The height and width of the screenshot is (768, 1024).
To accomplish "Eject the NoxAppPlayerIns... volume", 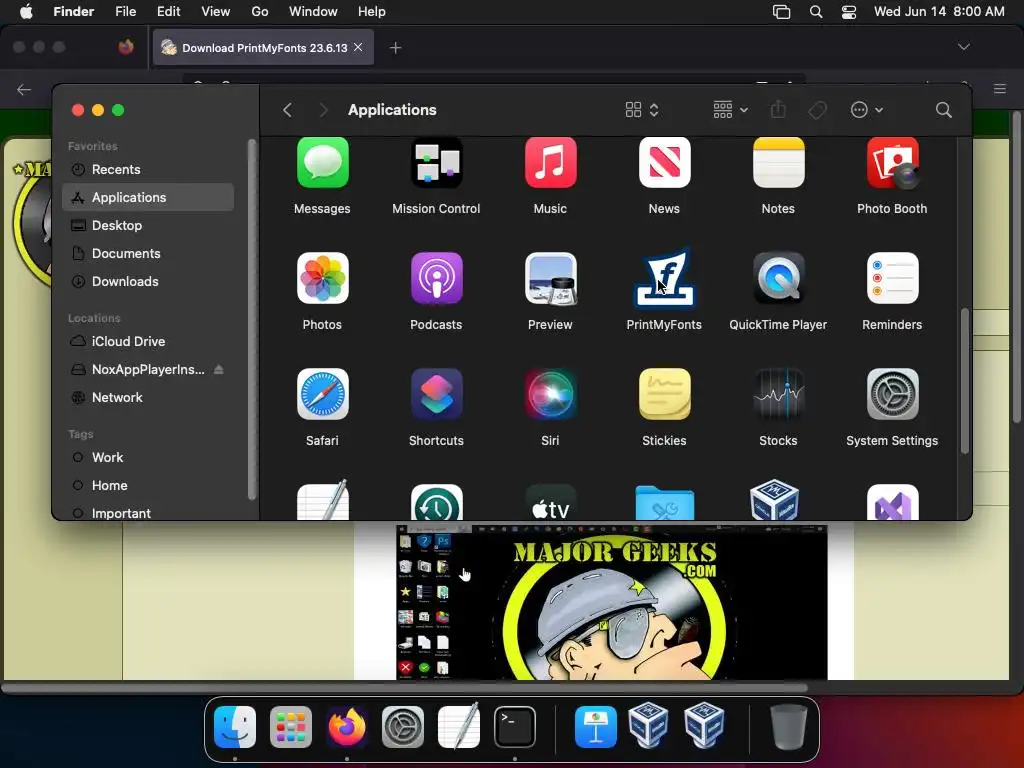I will (x=219, y=370).
